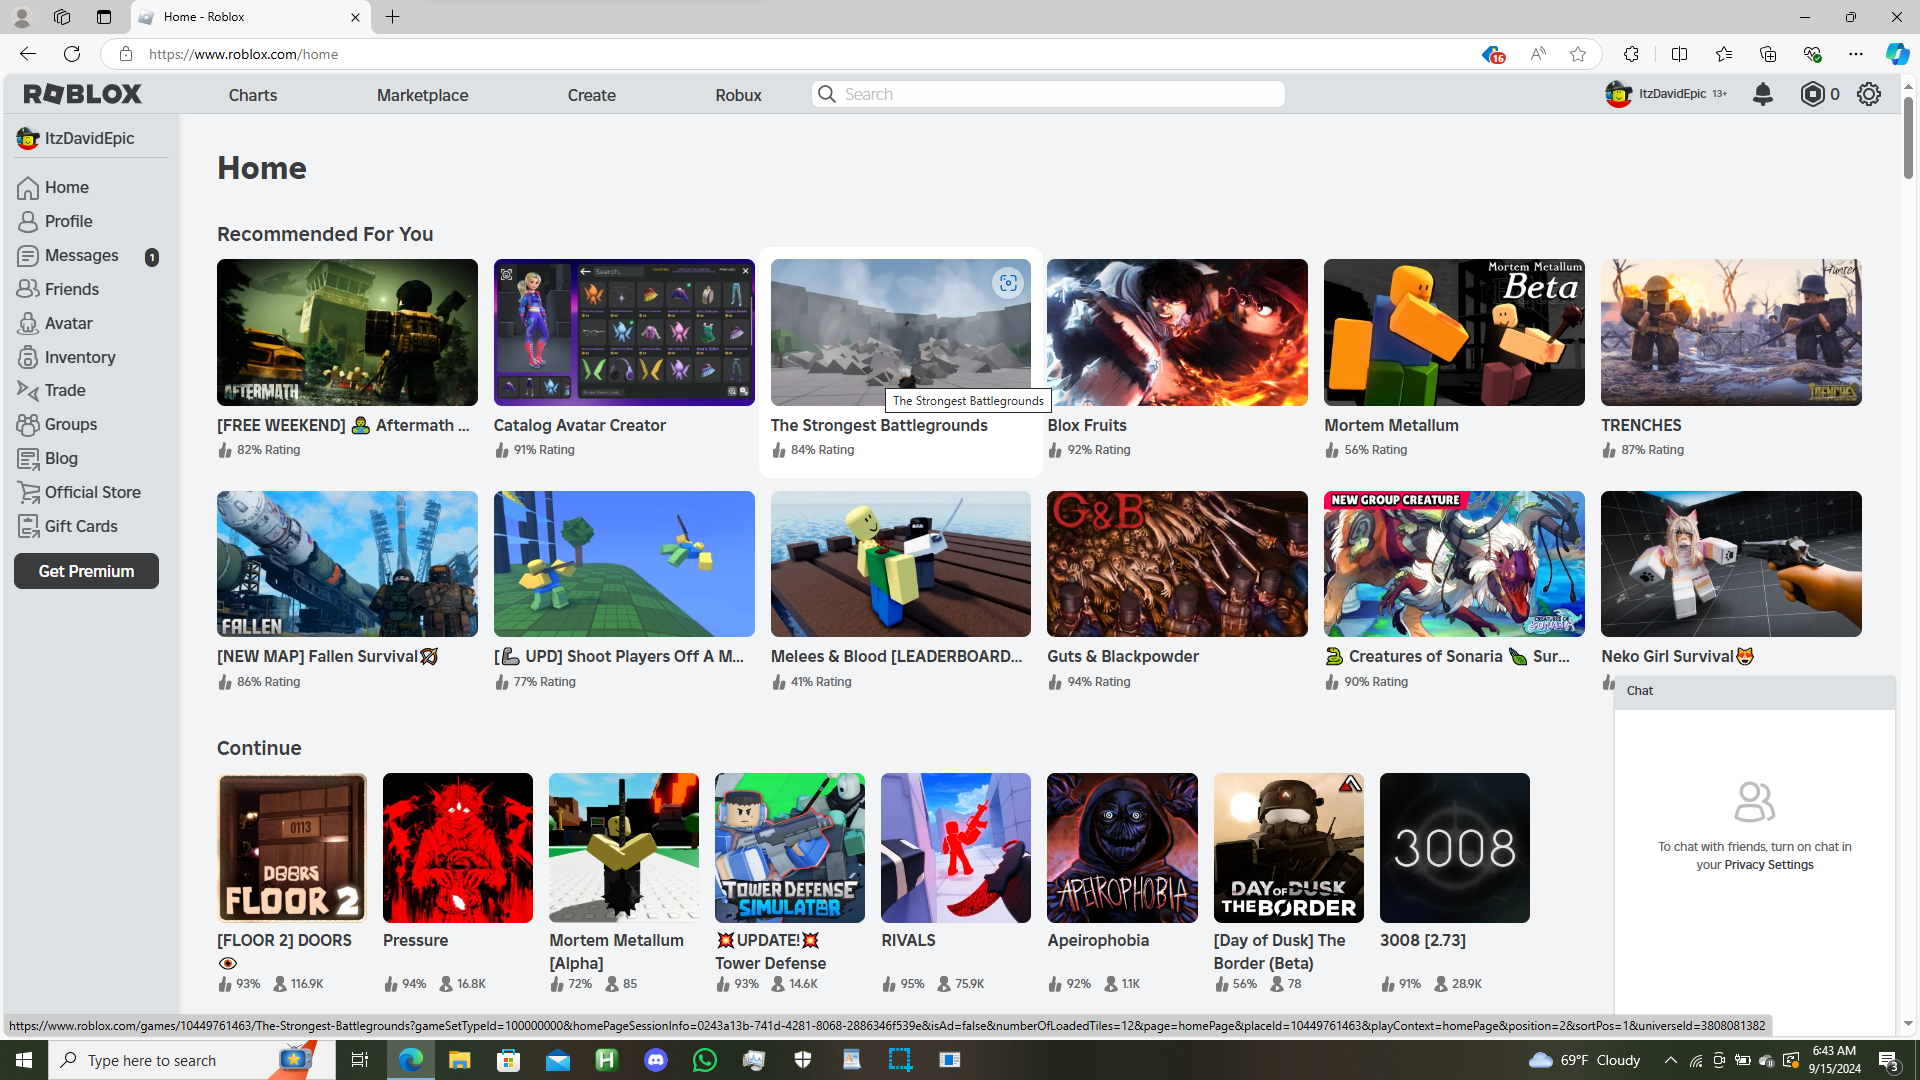Open the Marketplace tab
This screenshot has height=1080, width=1920.
[x=422, y=95]
